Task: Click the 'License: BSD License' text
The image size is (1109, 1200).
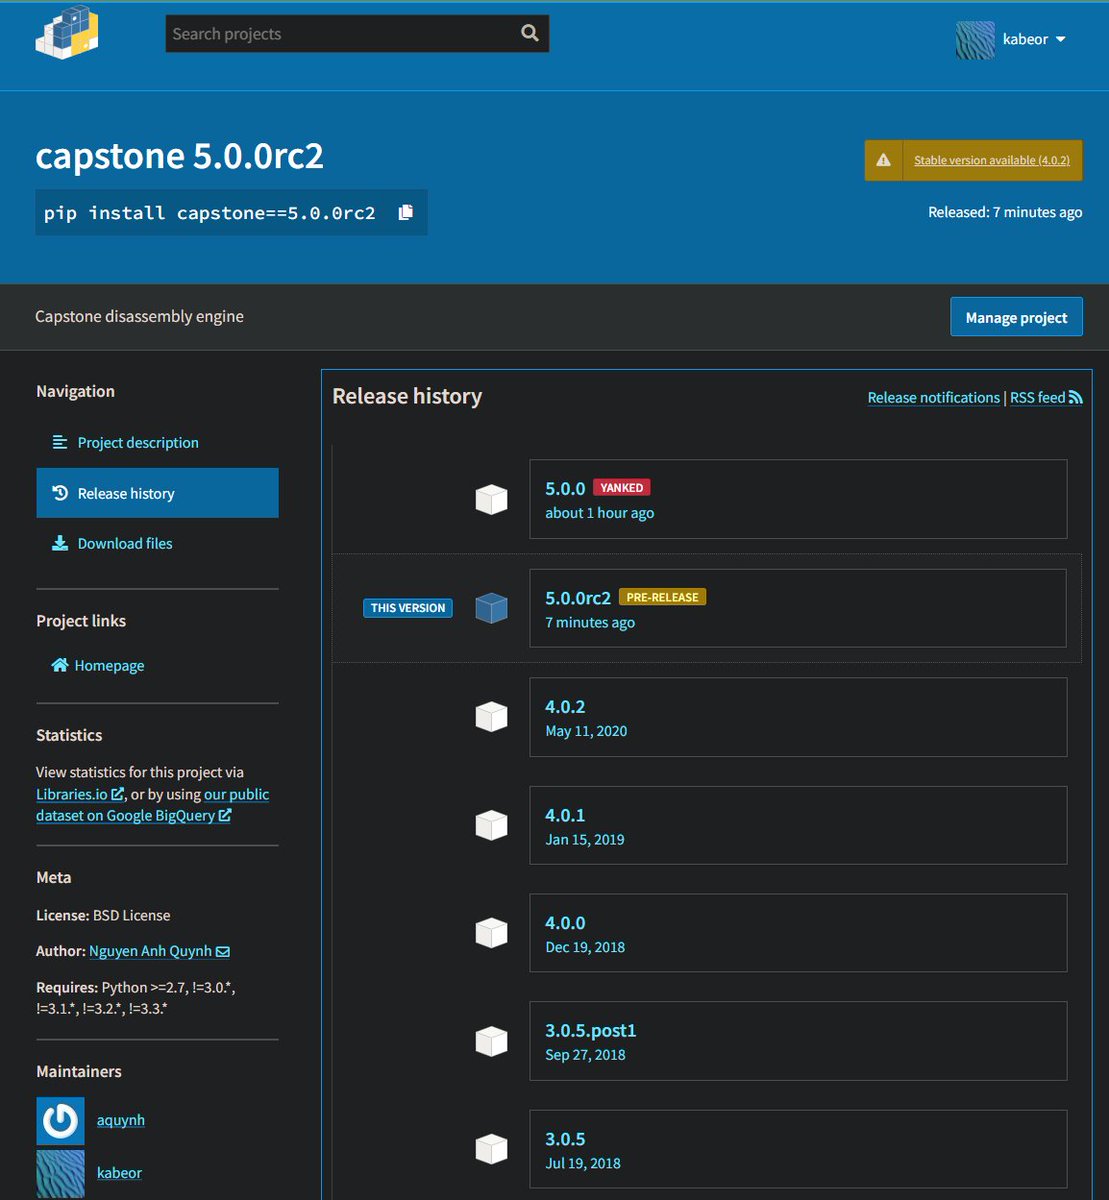Action: pos(103,915)
